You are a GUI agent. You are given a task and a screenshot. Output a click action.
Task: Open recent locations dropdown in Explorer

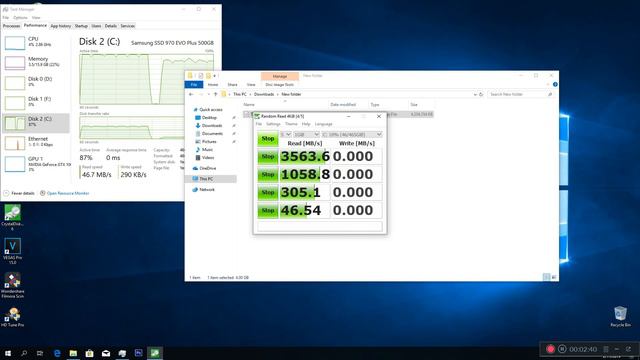pyautogui.click(x=209, y=94)
